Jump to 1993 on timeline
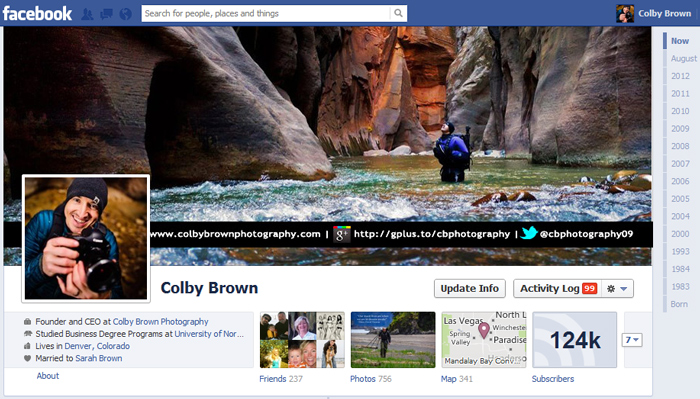The height and width of the screenshot is (399, 700). (x=680, y=251)
